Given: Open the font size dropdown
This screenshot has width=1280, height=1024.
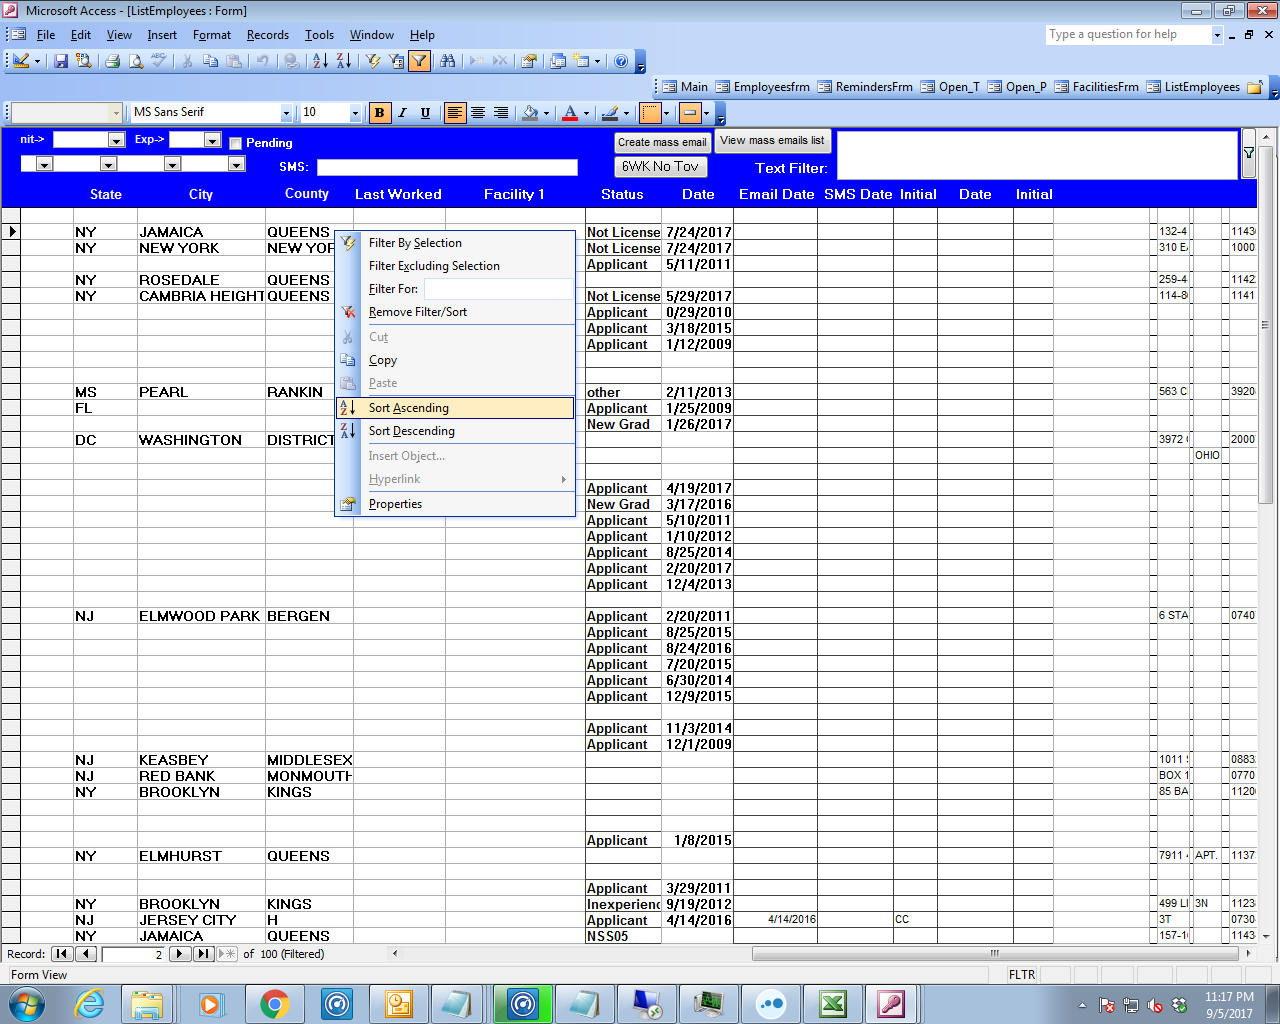Looking at the screenshot, I should coord(355,113).
